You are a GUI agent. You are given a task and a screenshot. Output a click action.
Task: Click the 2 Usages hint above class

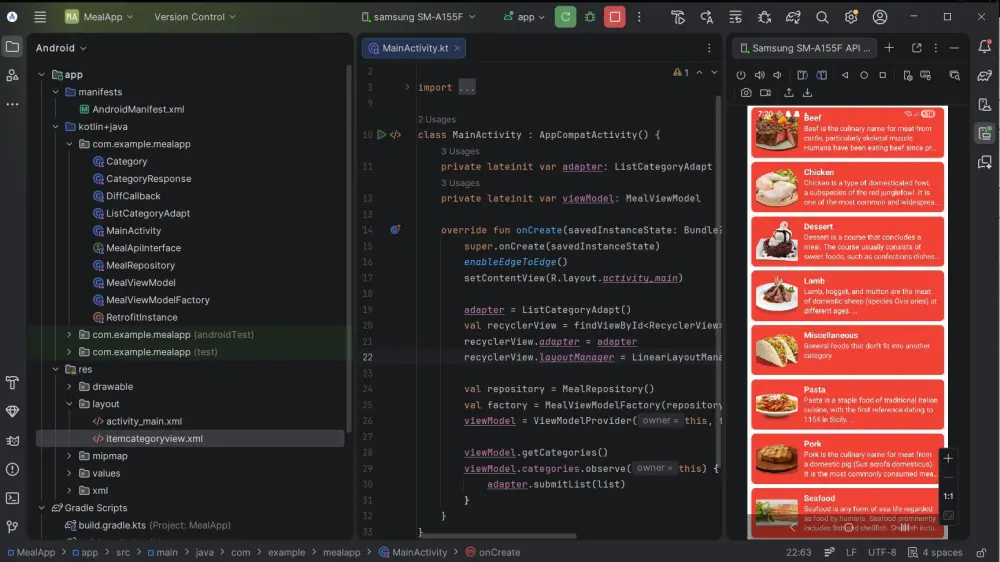click(437, 119)
